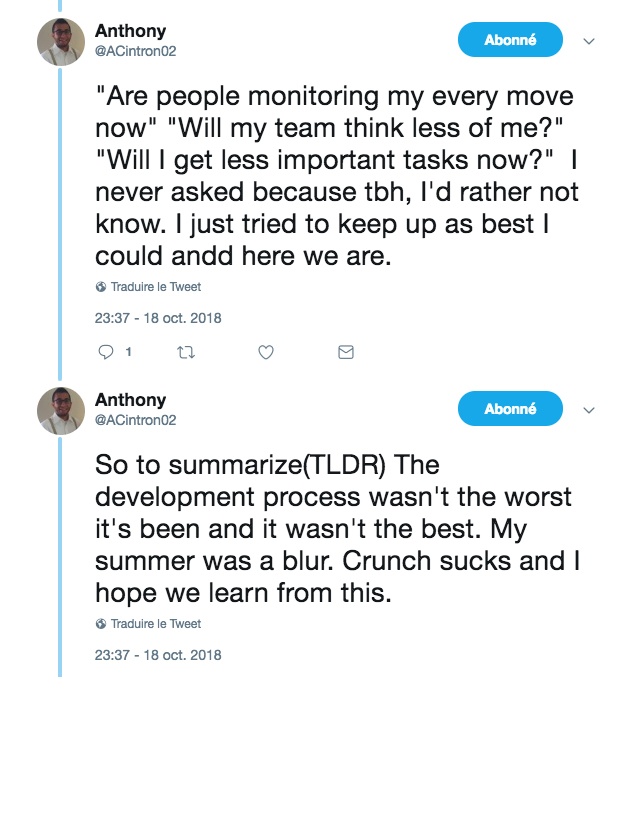The image size is (625, 840).
Task: Send the first tweet by direct message
Action: point(346,352)
